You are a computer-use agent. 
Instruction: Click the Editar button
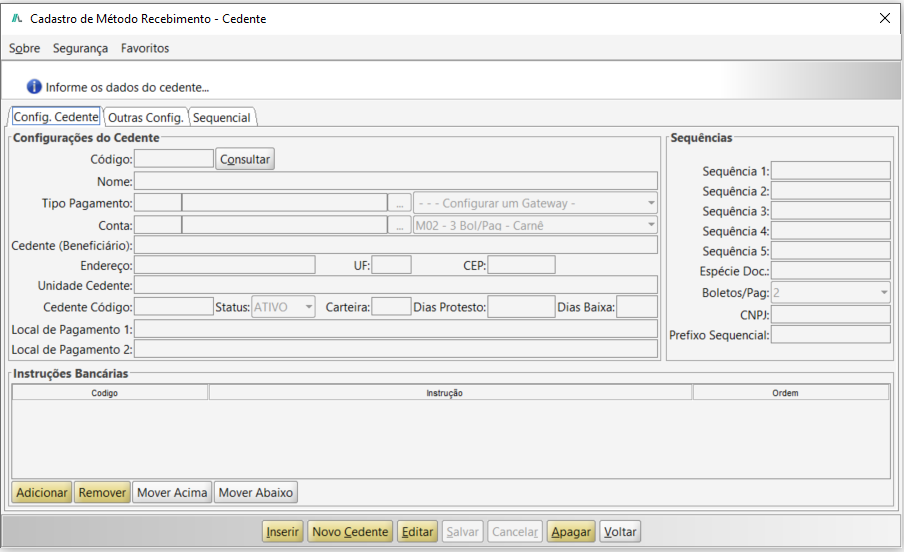tap(417, 531)
